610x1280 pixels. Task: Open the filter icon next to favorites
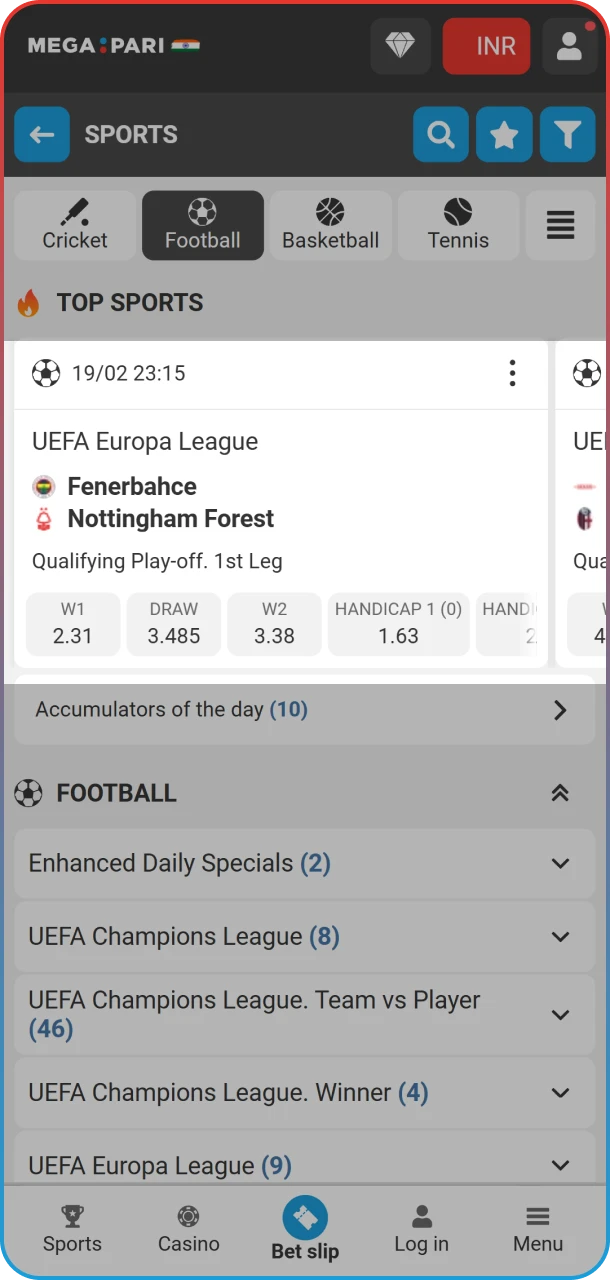pos(568,134)
